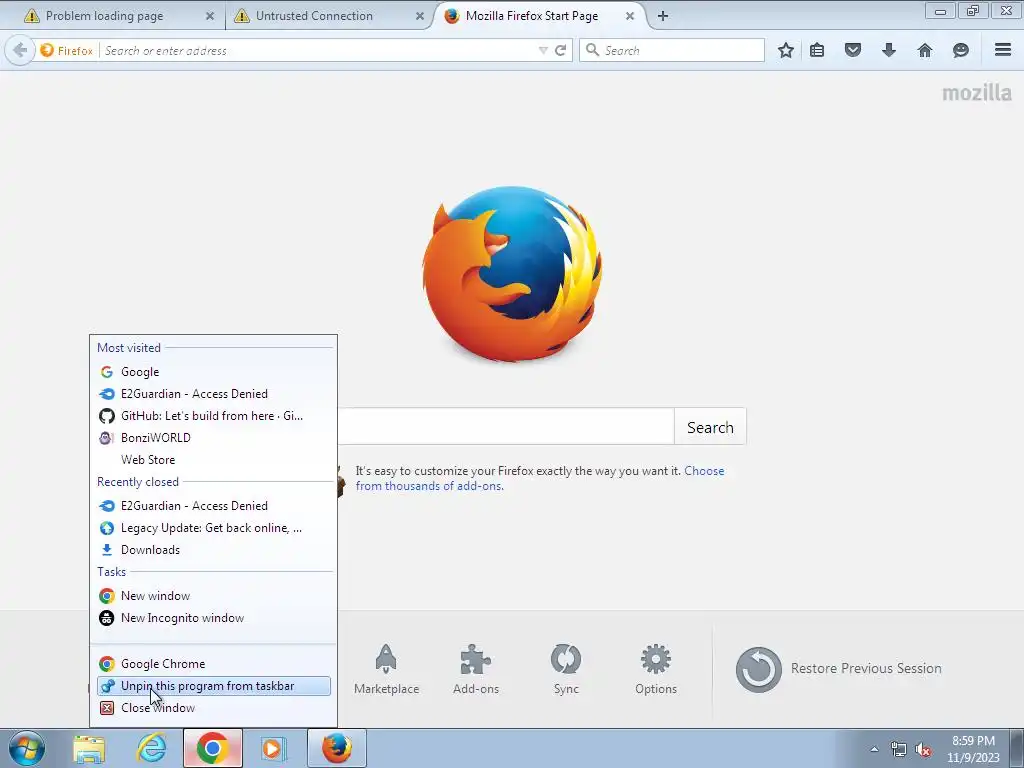
Task: Reload the page with the refresh icon
Action: pos(560,50)
